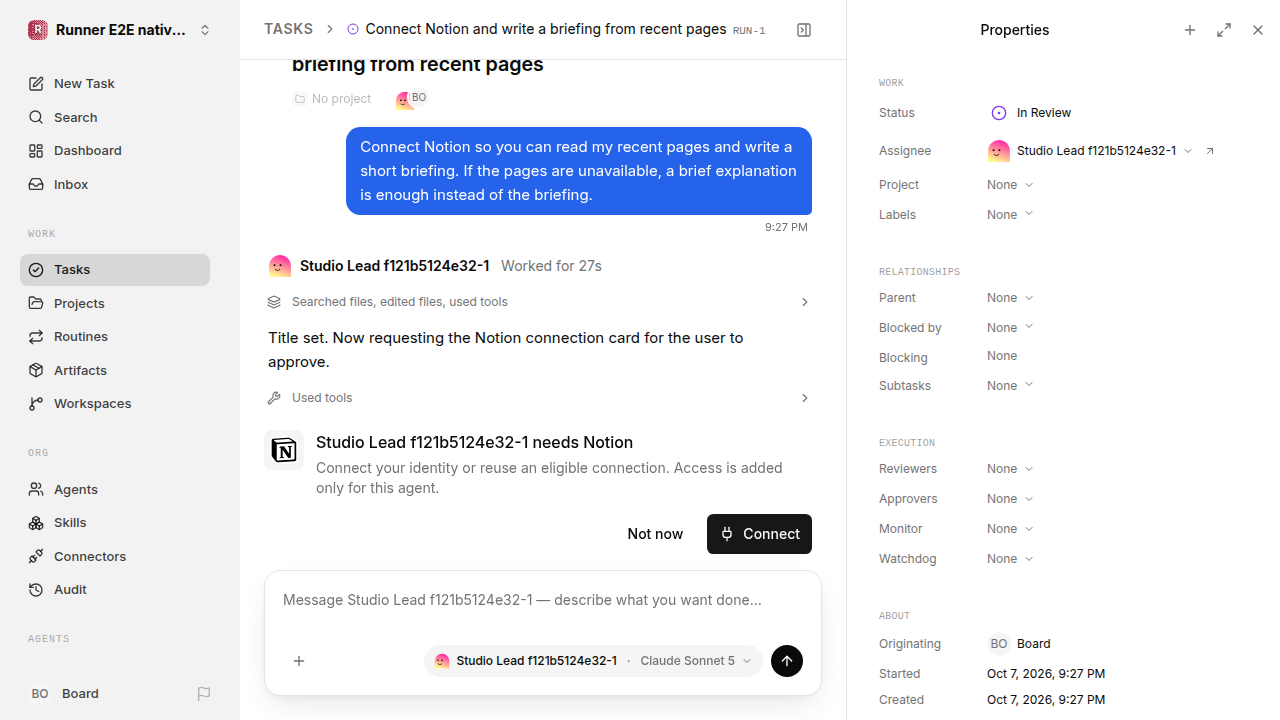Expand the Used tools row

tap(539, 398)
